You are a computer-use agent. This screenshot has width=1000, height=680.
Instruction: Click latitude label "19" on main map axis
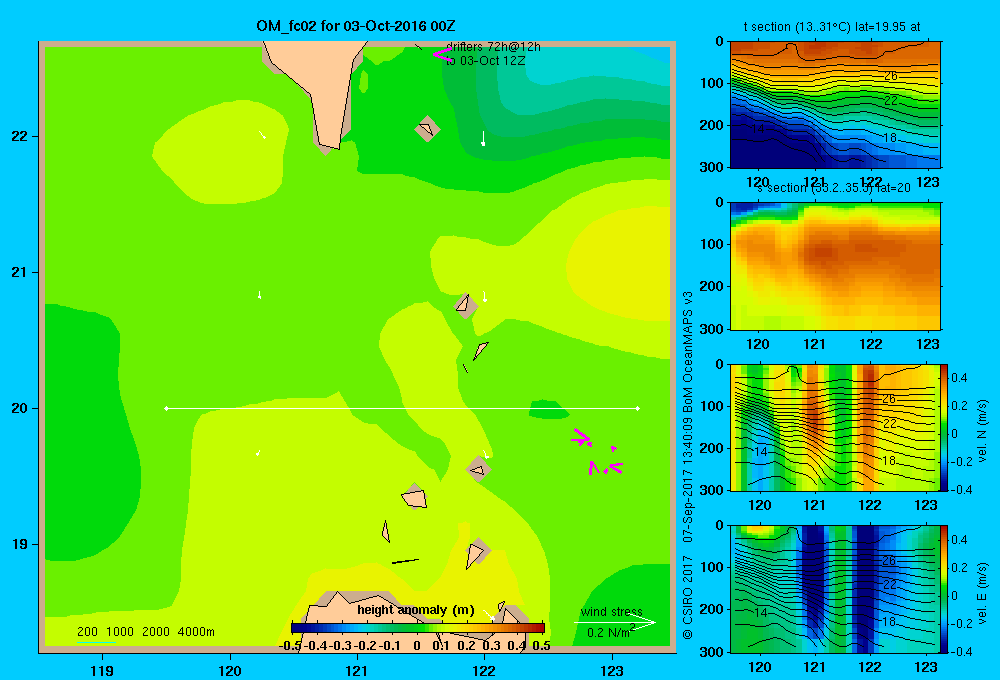[x=20, y=544]
